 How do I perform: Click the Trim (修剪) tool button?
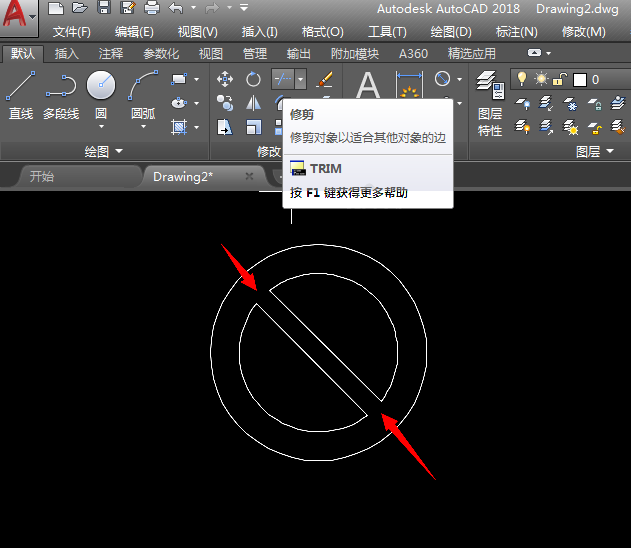coord(283,79)
